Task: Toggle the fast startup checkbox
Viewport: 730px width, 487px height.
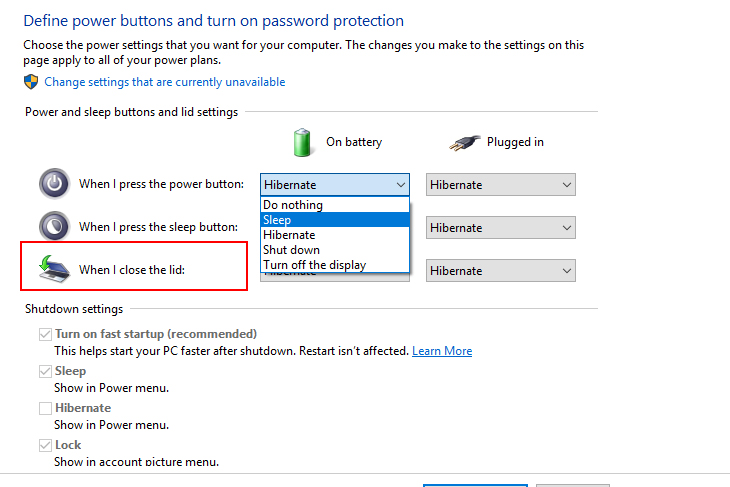Action: 45,334
